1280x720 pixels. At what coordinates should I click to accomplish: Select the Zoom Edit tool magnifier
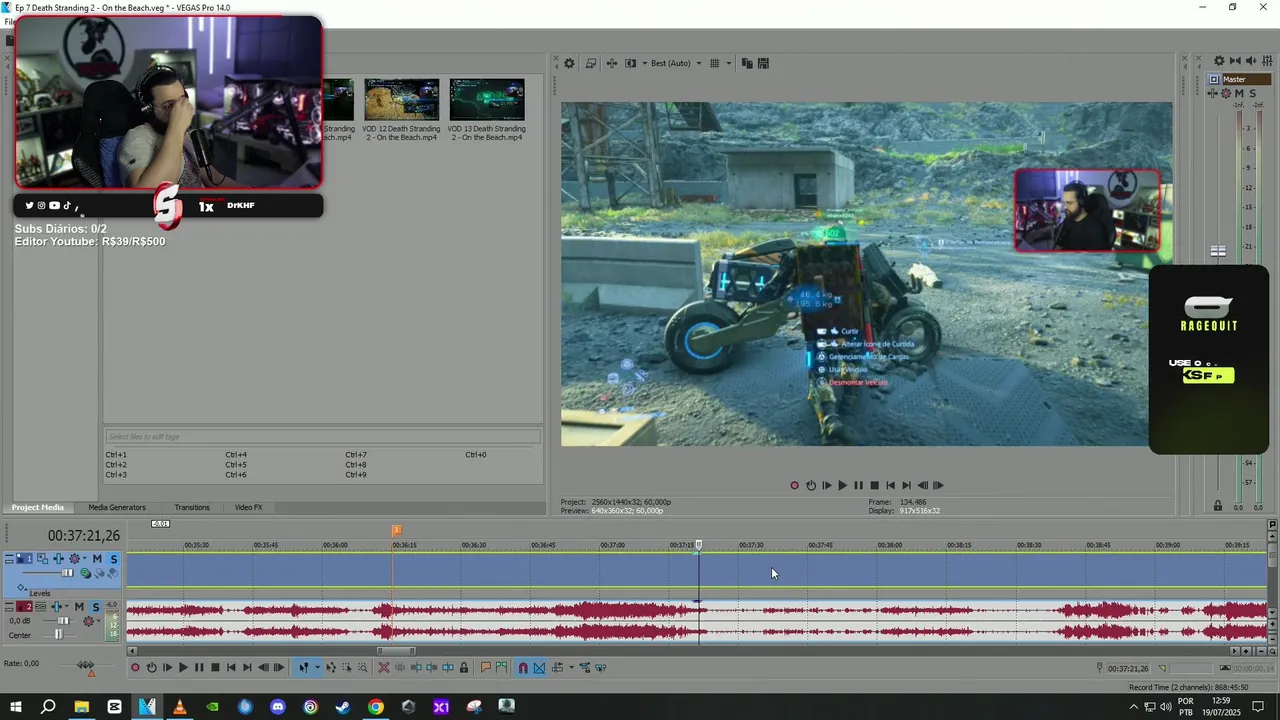click(363, 667)
